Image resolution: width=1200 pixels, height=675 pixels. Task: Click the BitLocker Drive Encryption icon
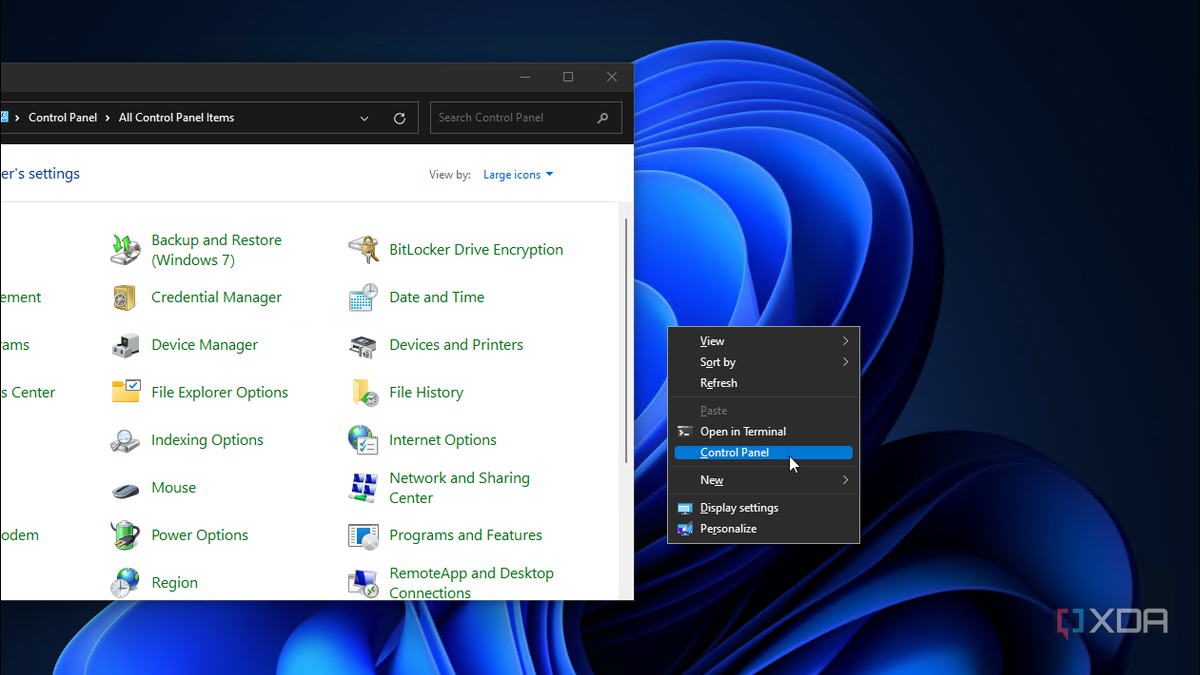[x=363, y=250]
